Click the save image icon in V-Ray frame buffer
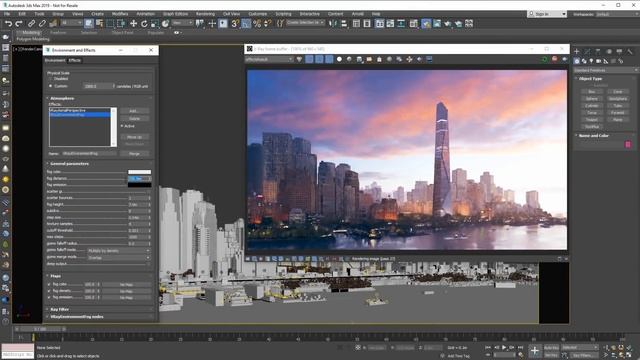This screenshot has width=640, height=360. click(359, 60)
